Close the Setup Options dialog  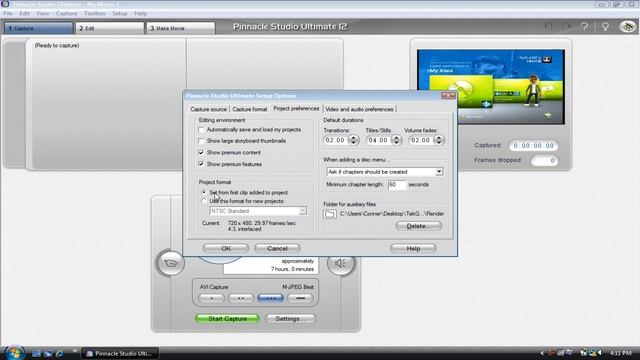click(448, 96)
